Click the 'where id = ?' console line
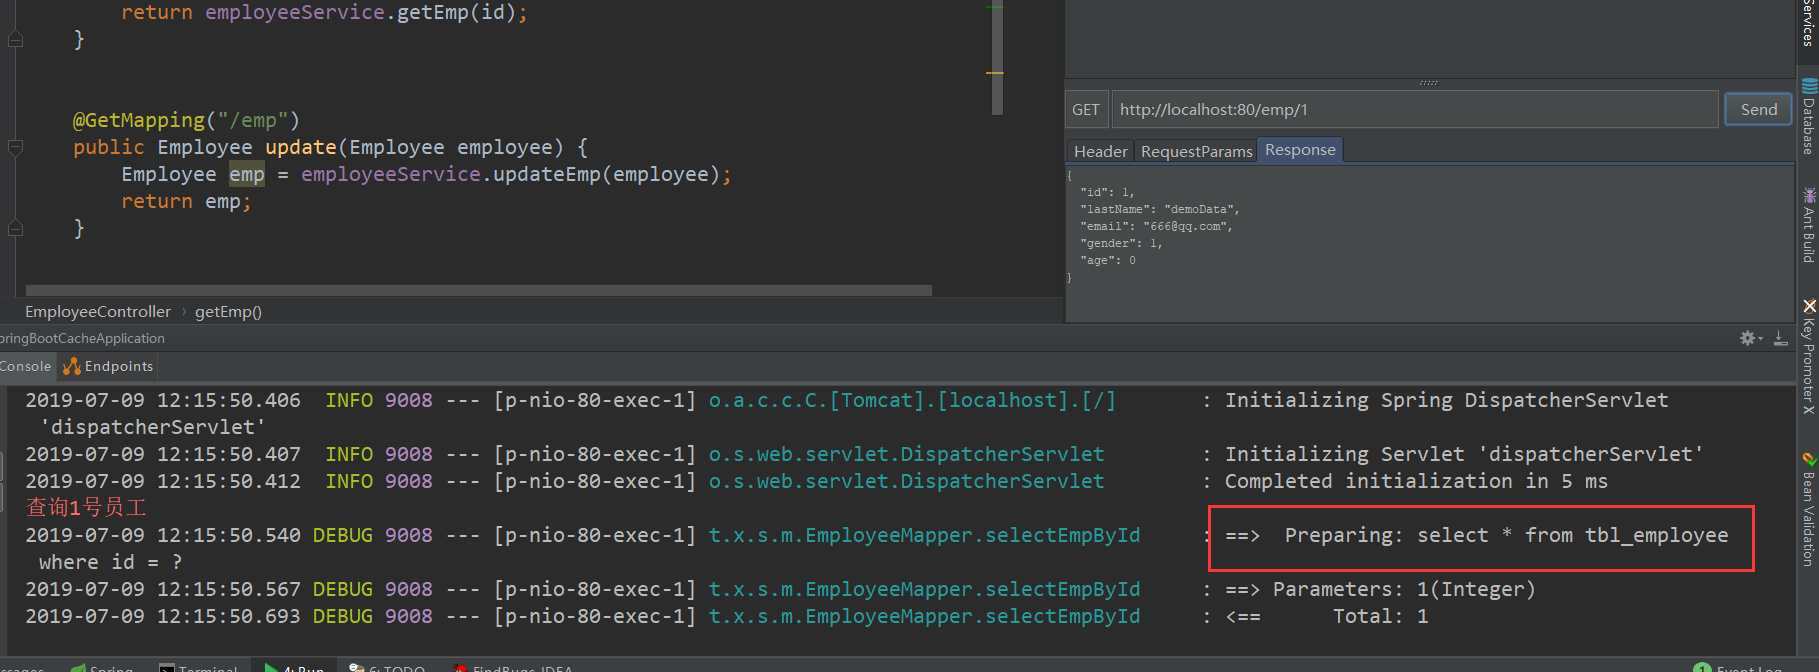This screenshot has height=672, width=1819. [110, 562]
